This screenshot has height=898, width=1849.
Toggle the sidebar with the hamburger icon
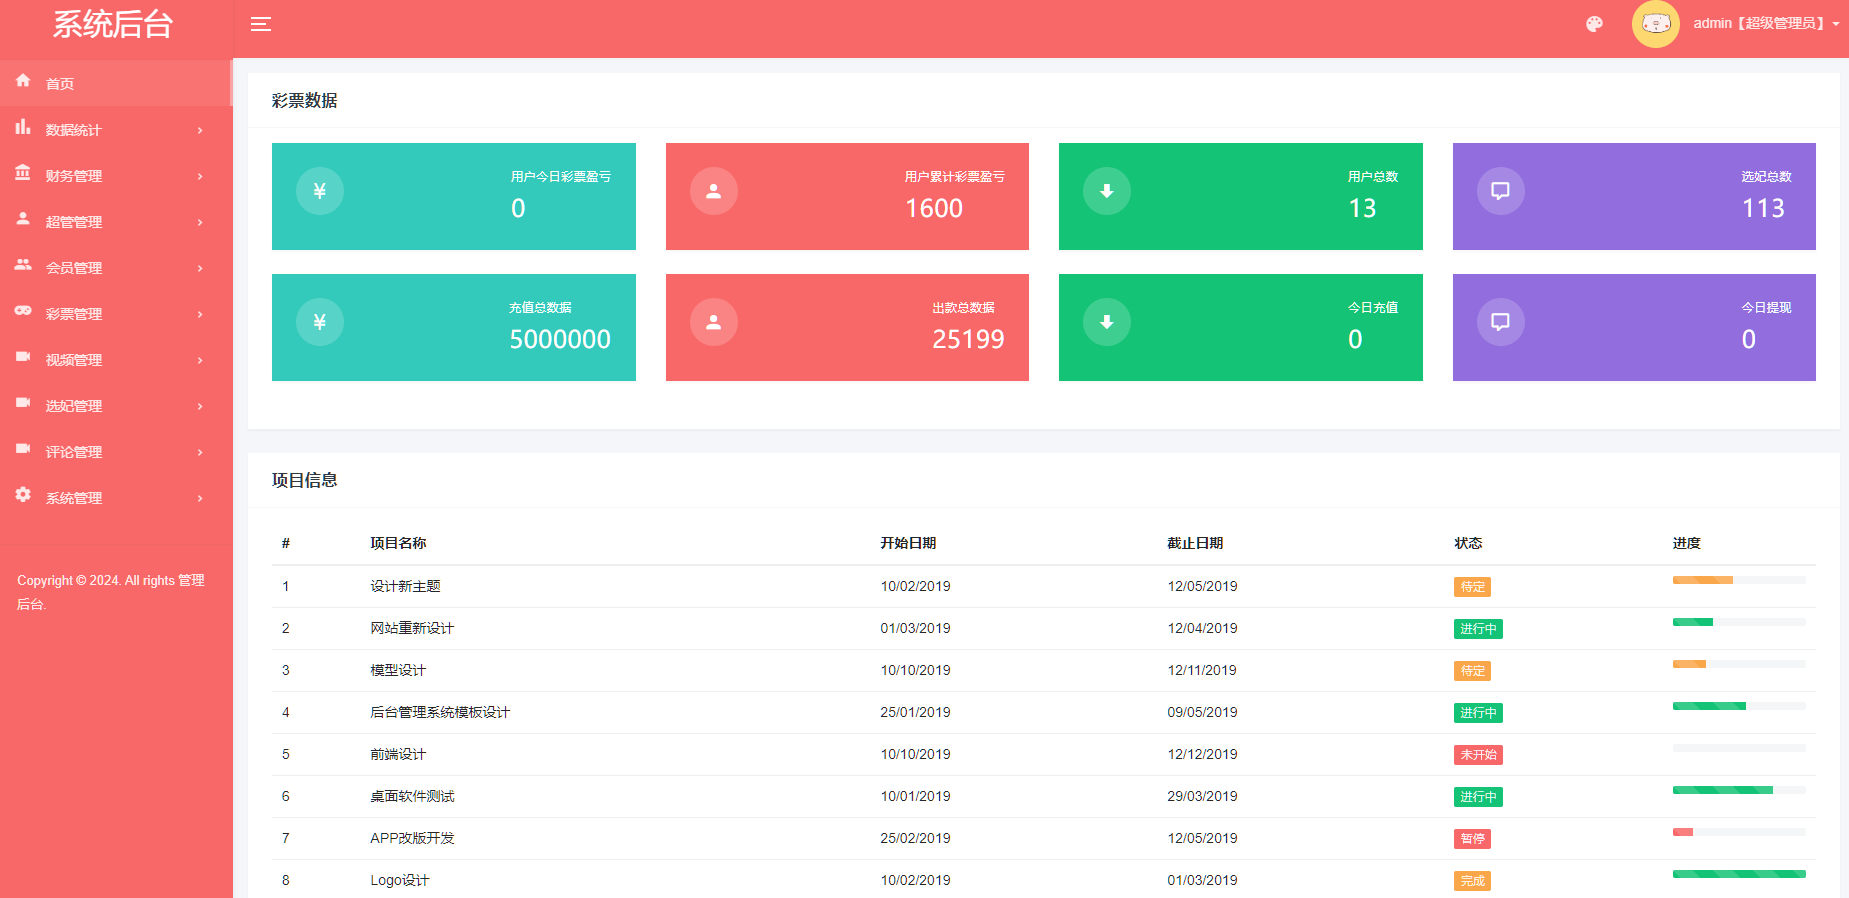pyautogui.click(x=261, y=24)
